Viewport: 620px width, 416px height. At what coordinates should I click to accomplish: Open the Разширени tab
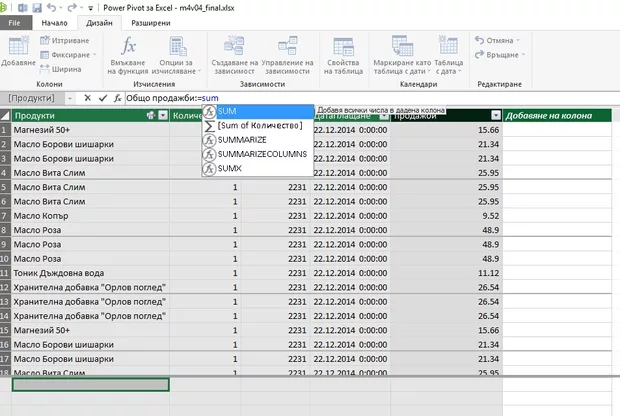coord(150,21)
